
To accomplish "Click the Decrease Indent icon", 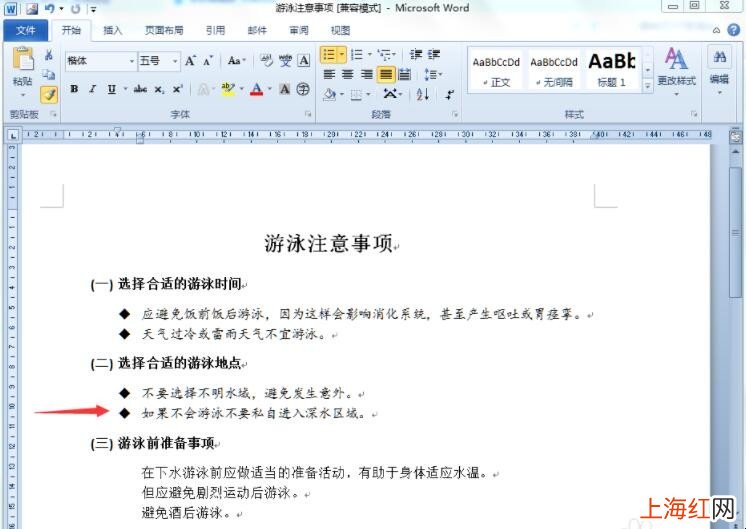I will pyautogui.click(x=416, y=54).
